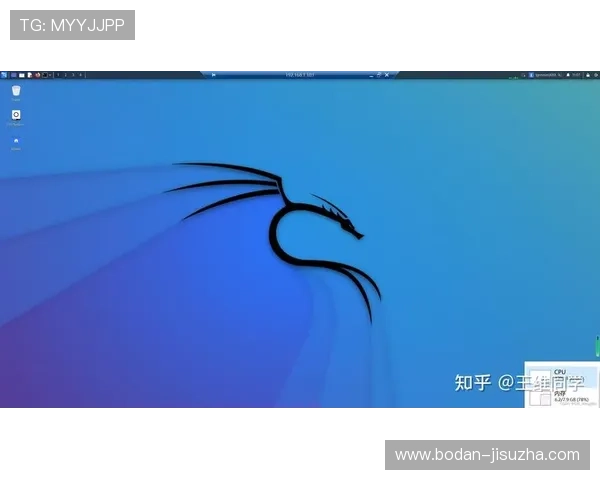The height and width of the screenshot is (480, 600).
Task: Switch to workspace 4
Action: click(80, 75)
